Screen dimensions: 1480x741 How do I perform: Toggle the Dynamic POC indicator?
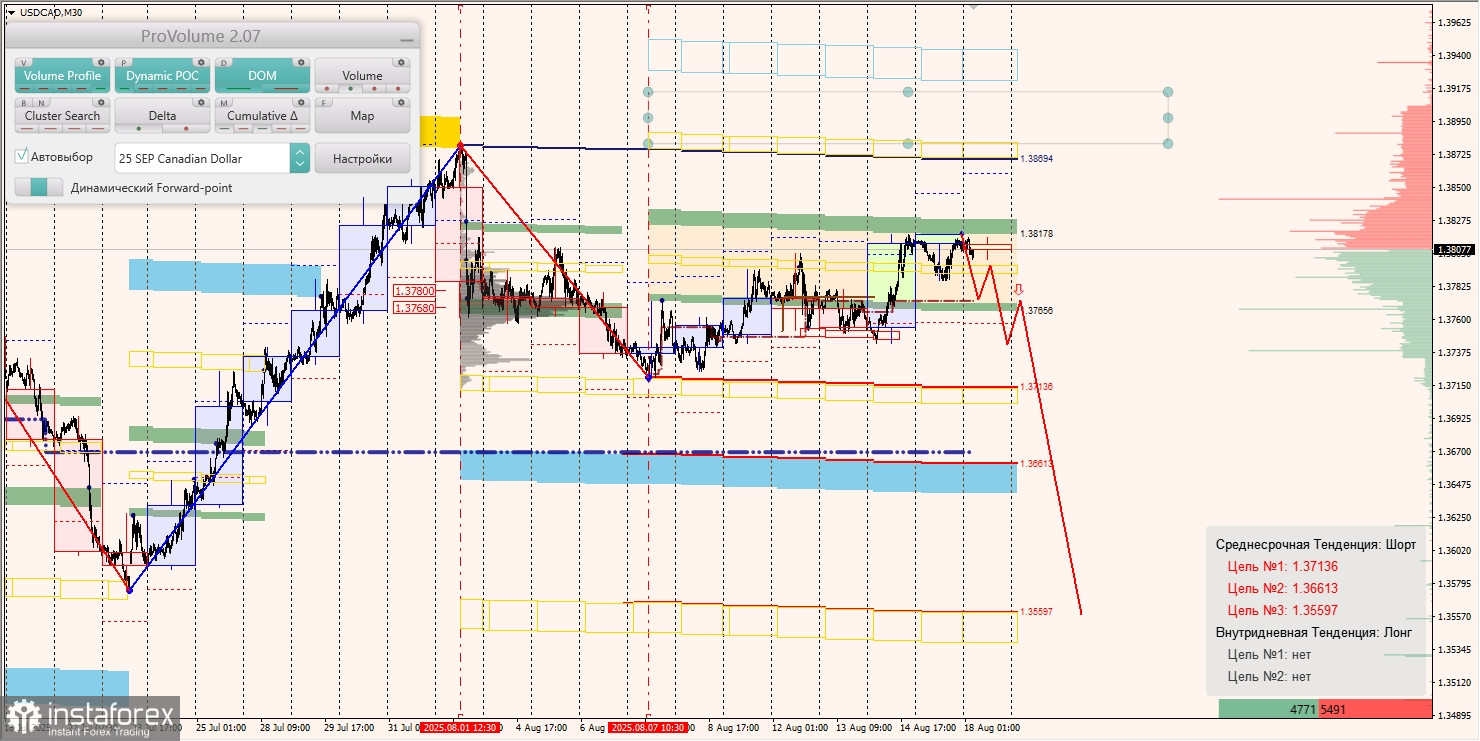(162, 76)
